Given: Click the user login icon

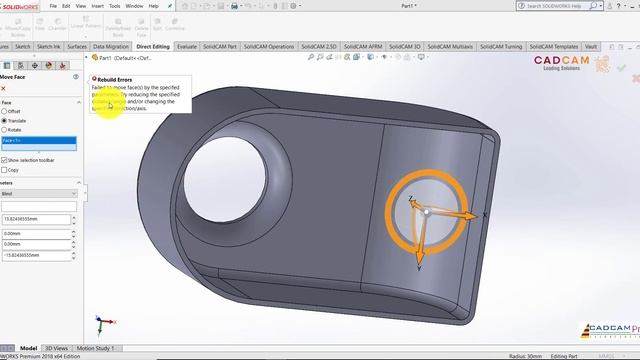Looking at the screenshot, I should (609, 6).
